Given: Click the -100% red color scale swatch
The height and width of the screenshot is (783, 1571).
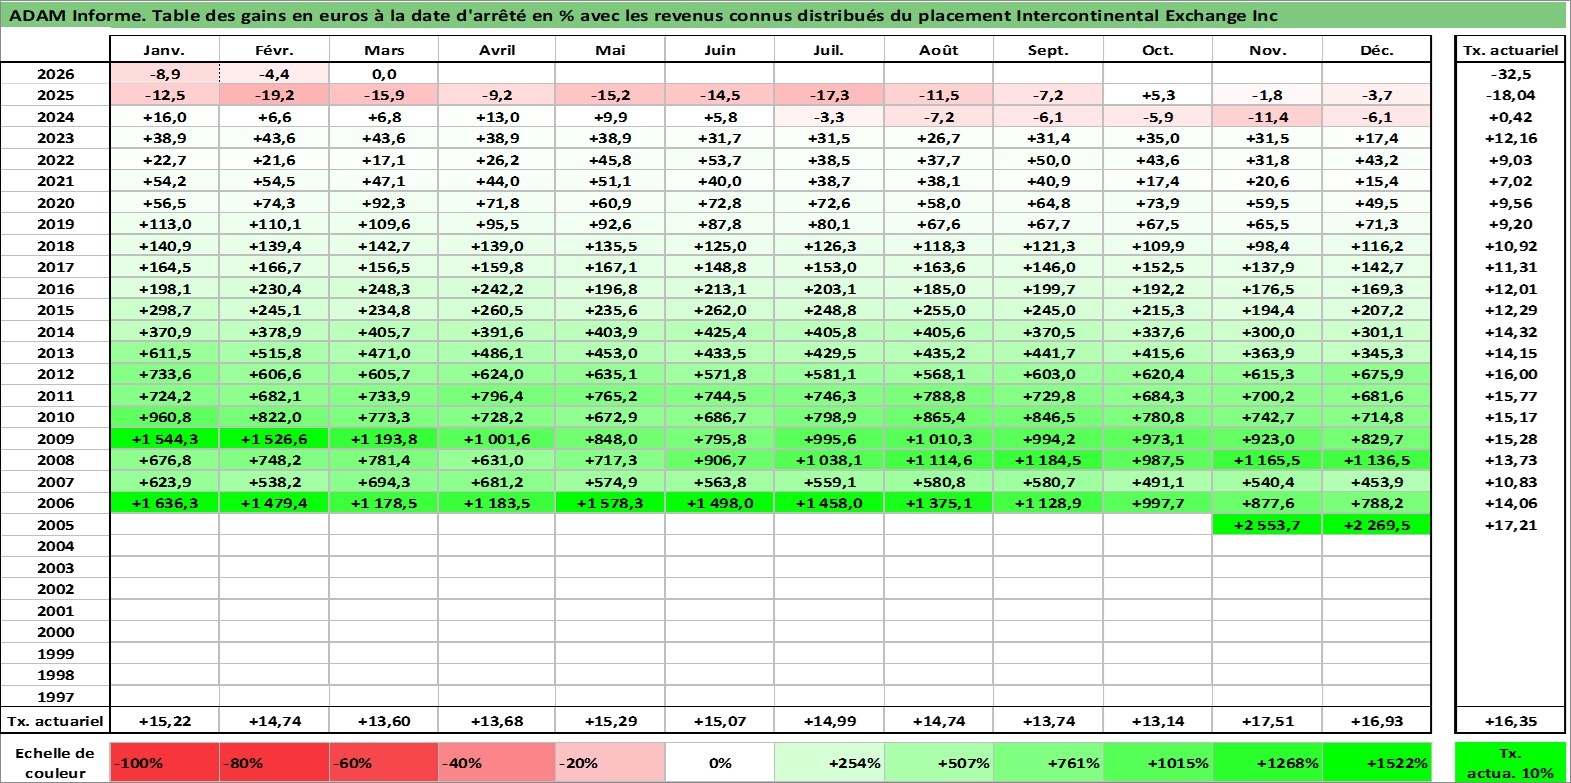Looking at the screenshot, I should (165, 763).
